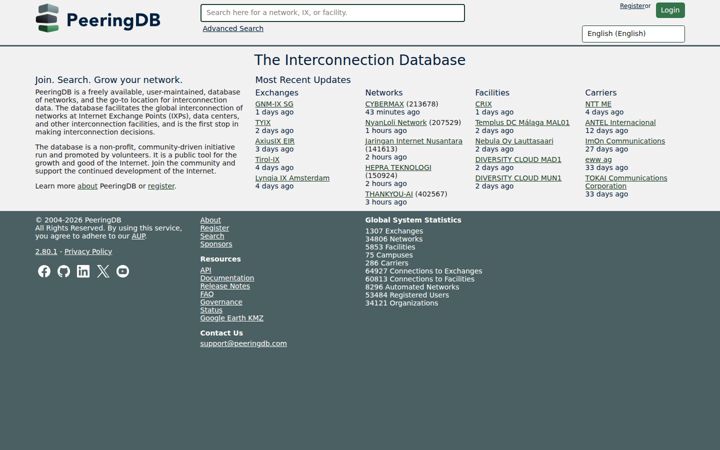Open the CYBERMAX network
This screenshot has height=450, width=720.
(x=384, y=104)
